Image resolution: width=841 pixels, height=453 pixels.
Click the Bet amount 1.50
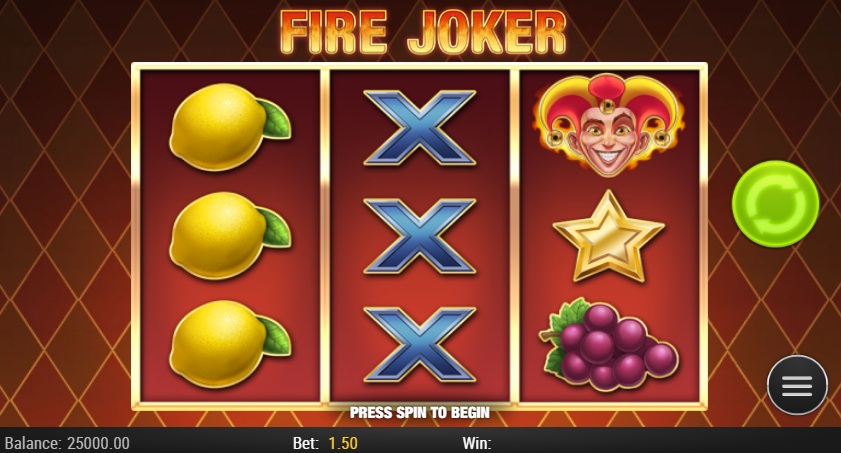343,443
